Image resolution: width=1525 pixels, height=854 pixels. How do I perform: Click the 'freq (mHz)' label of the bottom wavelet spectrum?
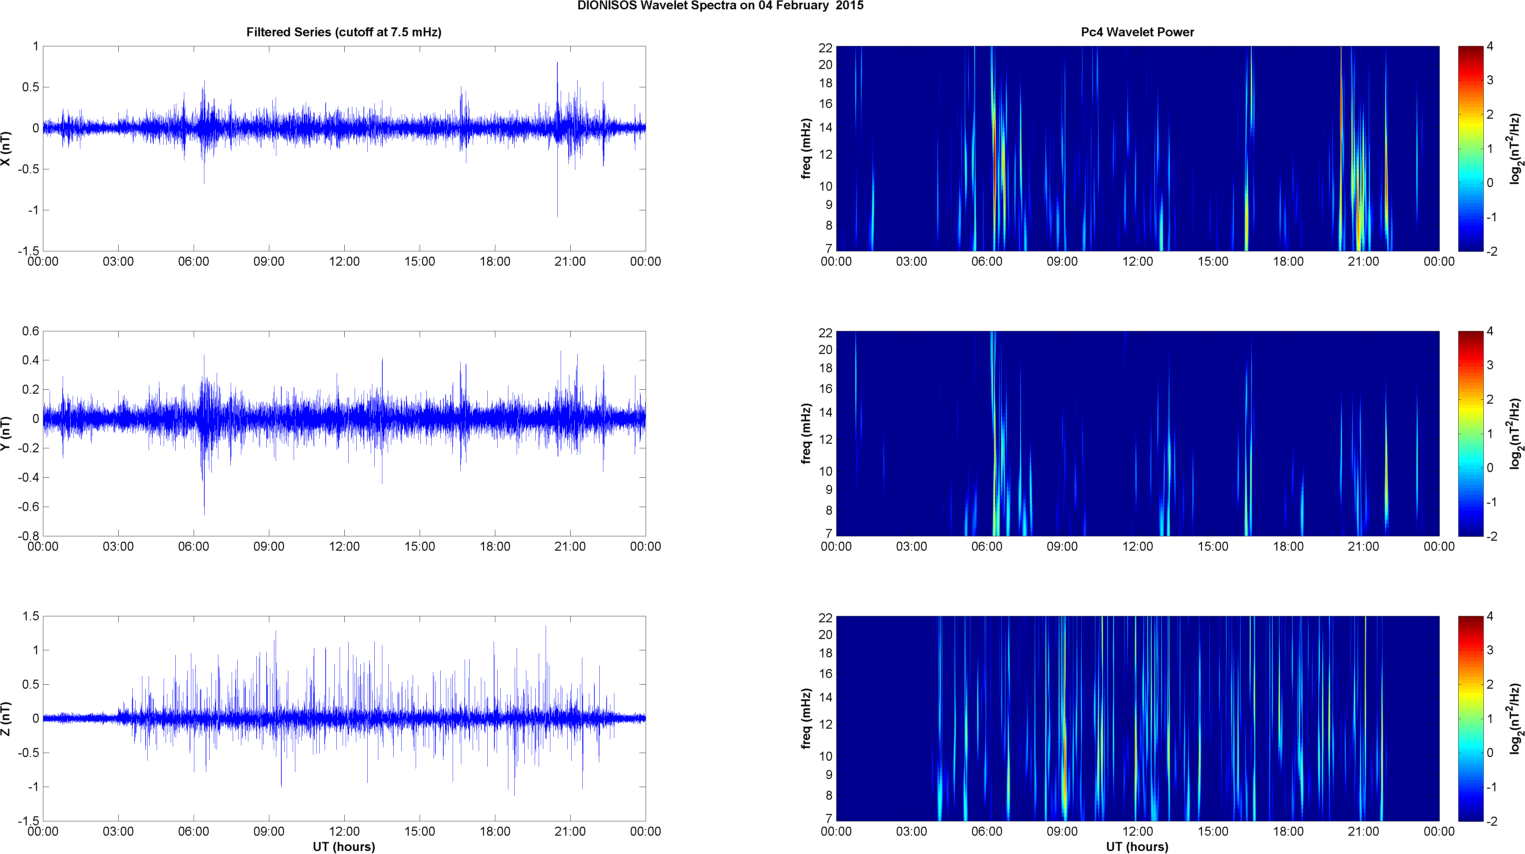coord(806,718)
